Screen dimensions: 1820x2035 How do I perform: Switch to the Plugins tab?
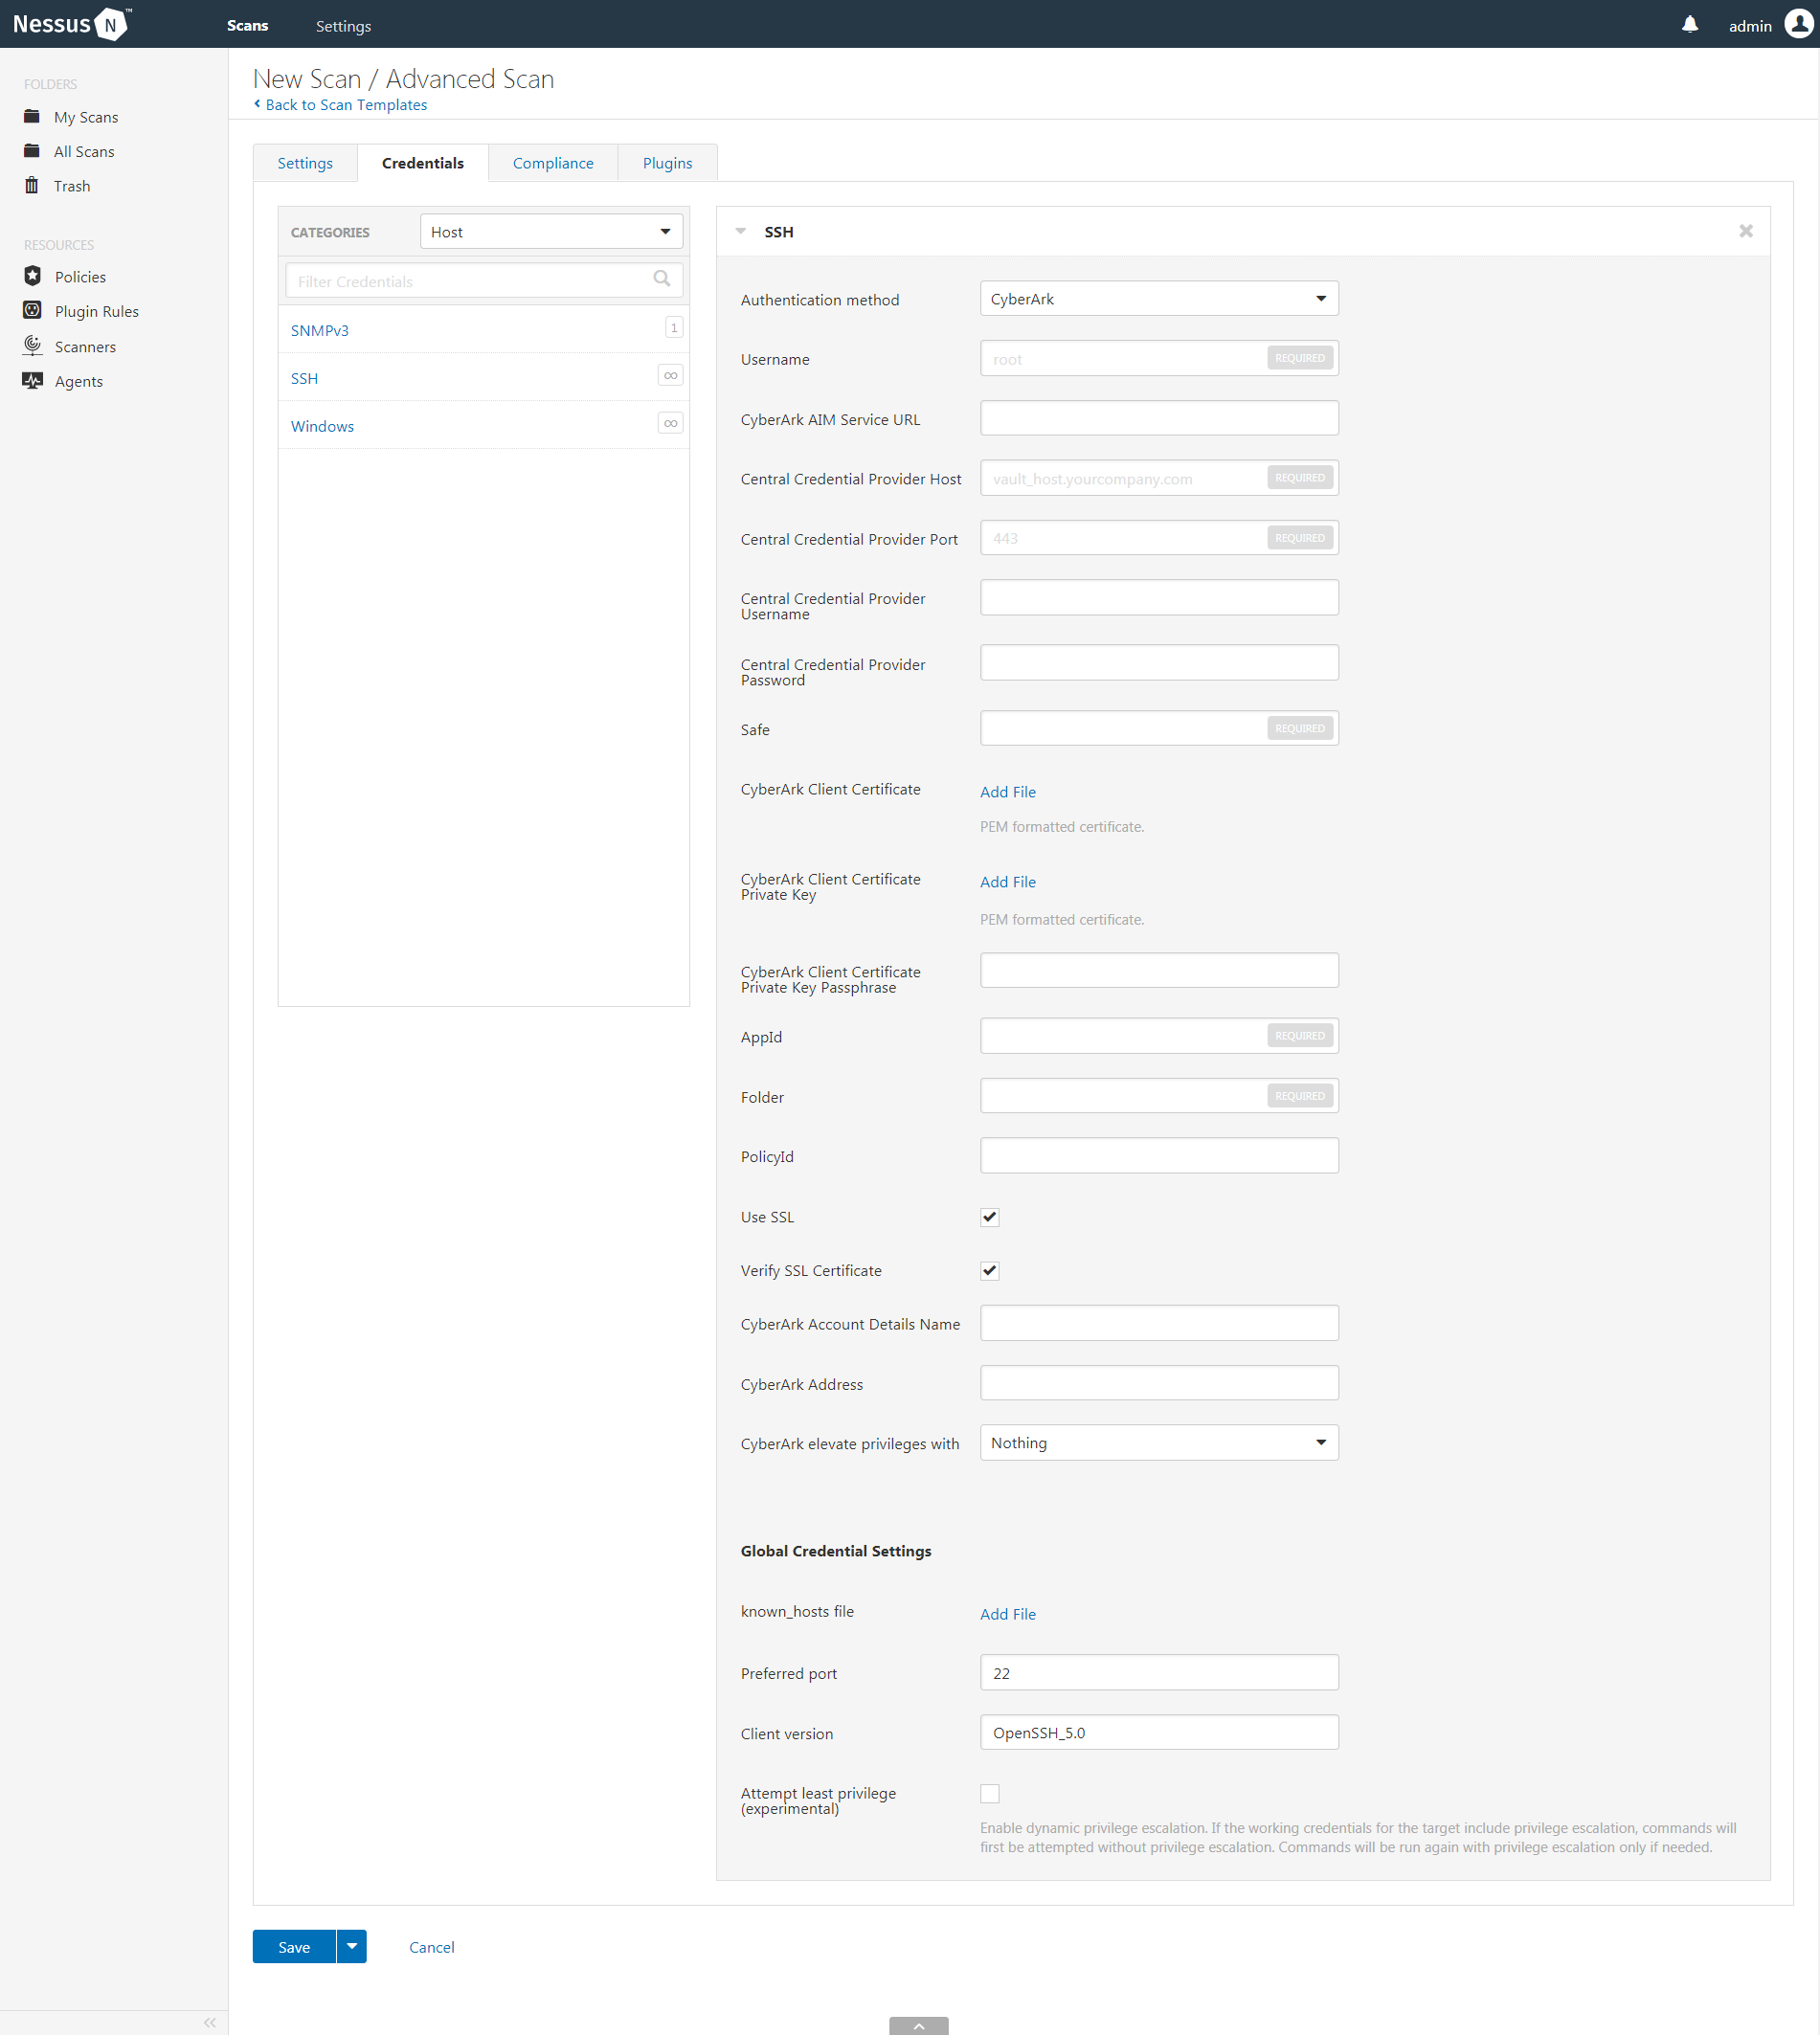[667, 163]
